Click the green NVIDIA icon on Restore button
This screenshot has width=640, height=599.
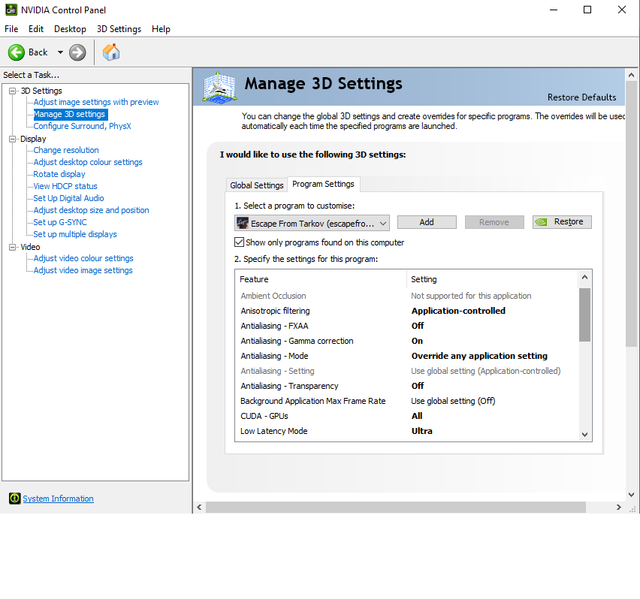point(541,222)
